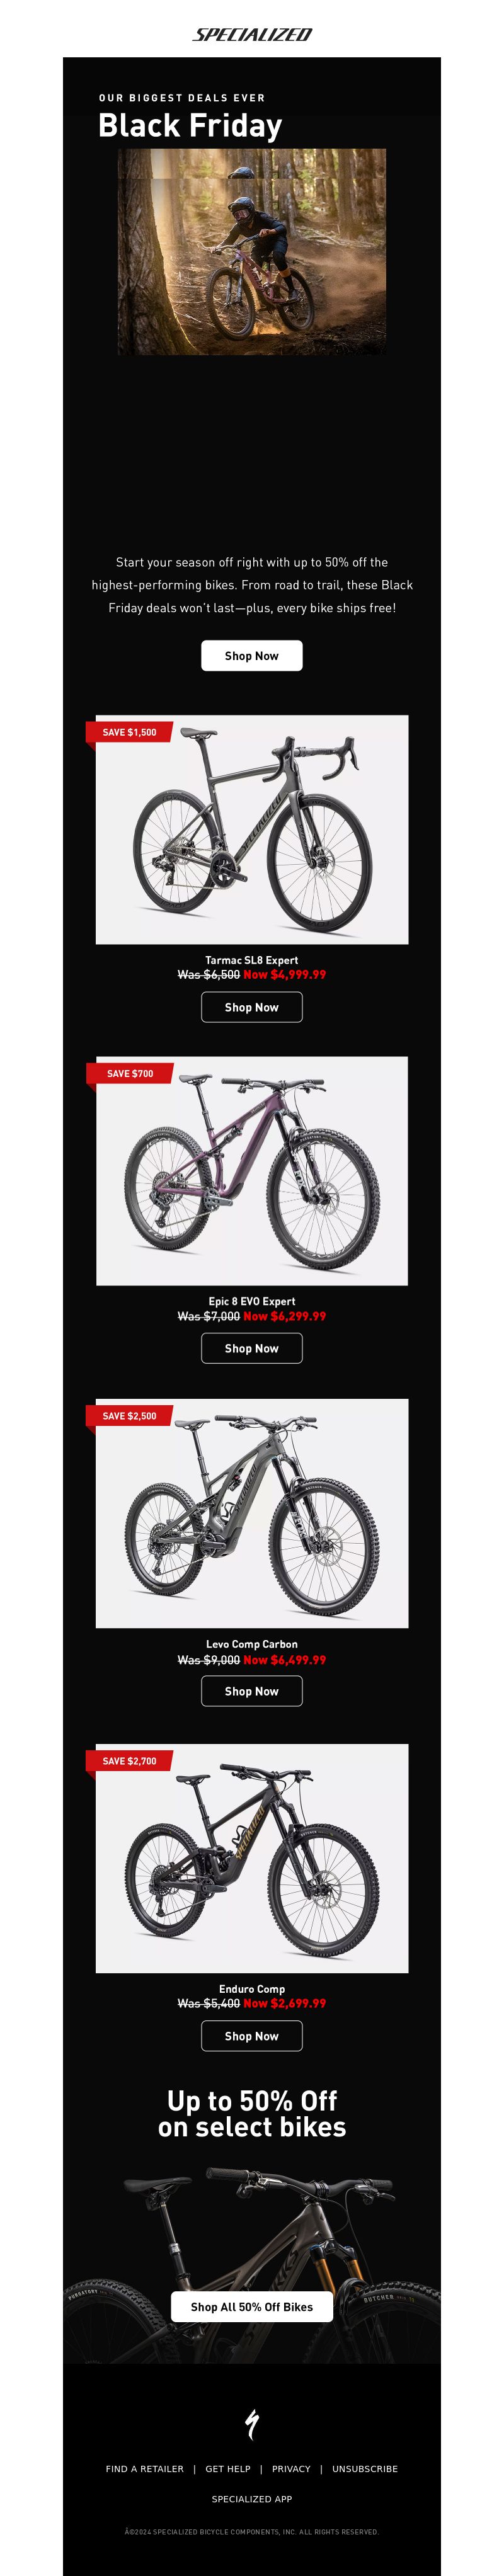Click the Specialized wordmark logo at top

[x=252, y=34]
